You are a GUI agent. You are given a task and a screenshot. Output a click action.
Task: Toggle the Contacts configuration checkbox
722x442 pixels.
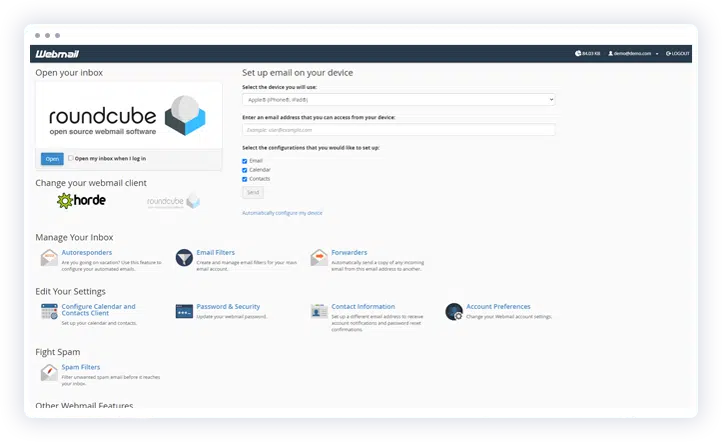pos(245,179)
